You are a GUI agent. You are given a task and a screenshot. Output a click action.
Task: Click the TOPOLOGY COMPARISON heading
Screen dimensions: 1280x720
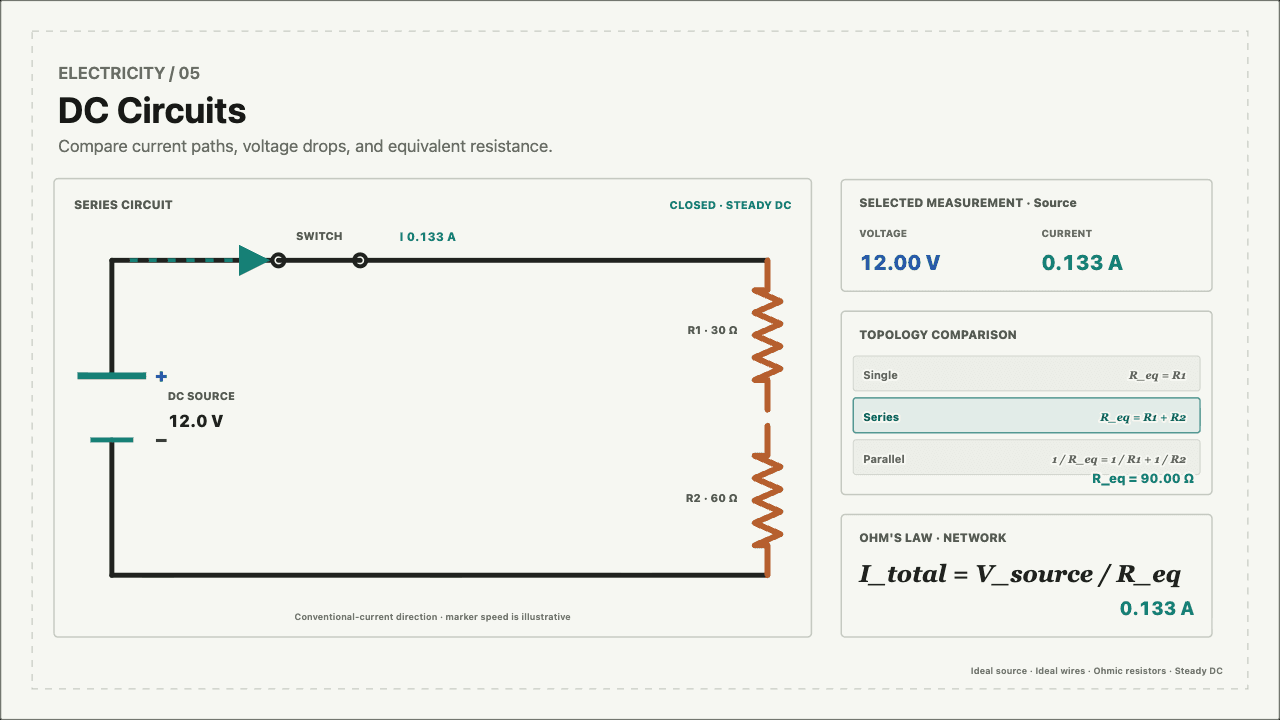click(938, 335)
